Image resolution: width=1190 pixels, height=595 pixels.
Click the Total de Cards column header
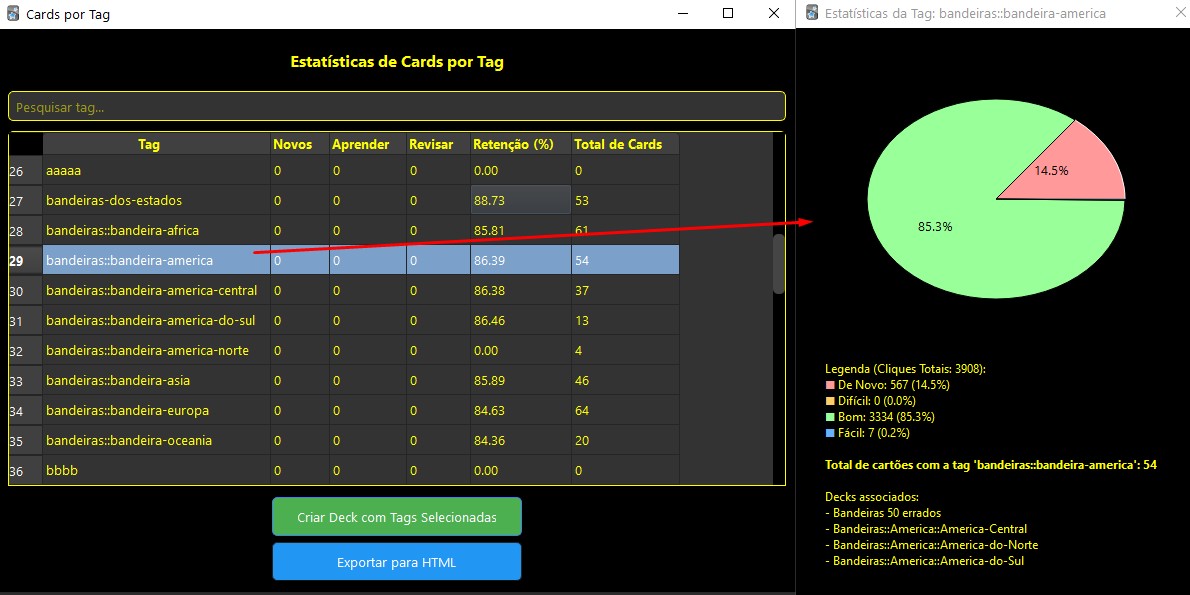618,144
